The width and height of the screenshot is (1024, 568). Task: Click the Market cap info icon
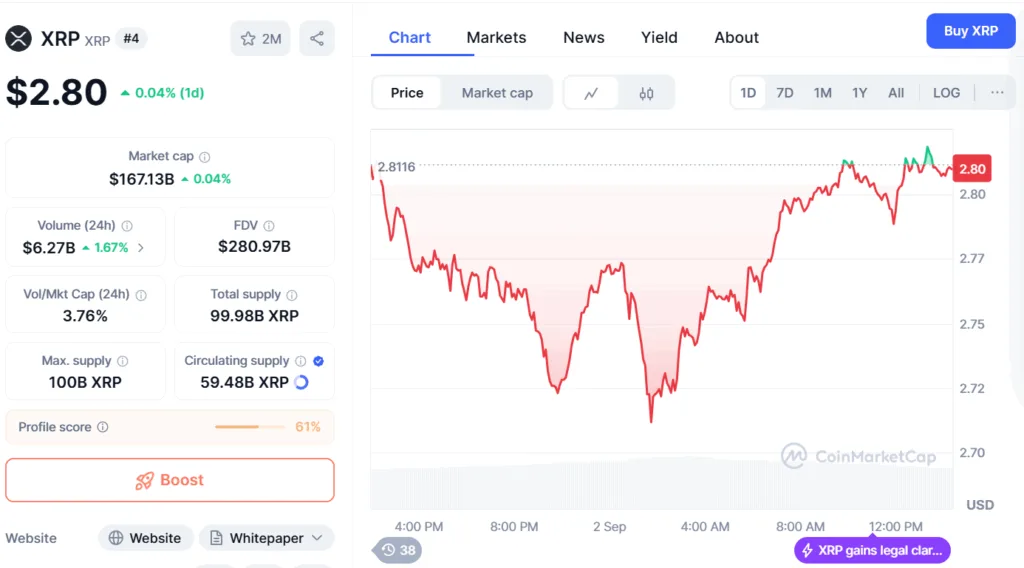[205, 157]
